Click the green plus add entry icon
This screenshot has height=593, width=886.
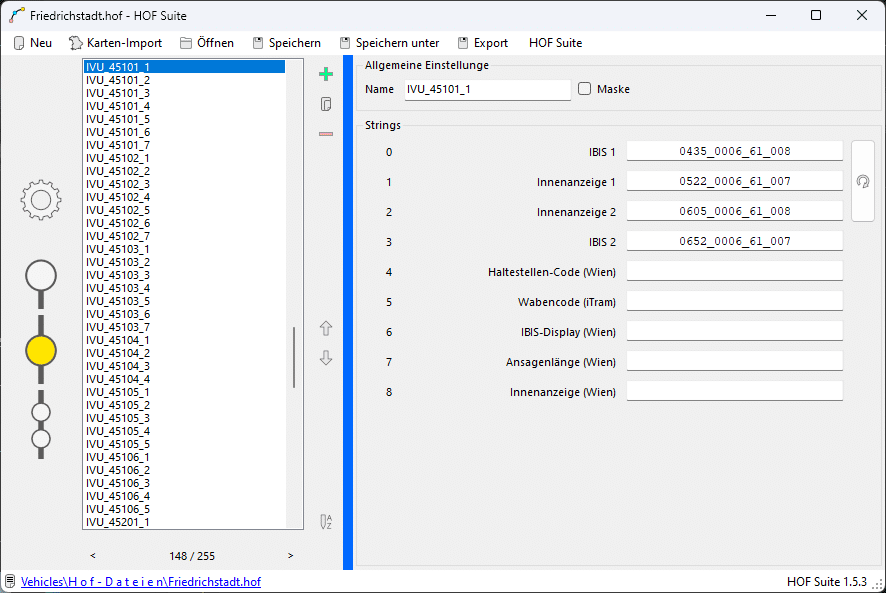325,74
